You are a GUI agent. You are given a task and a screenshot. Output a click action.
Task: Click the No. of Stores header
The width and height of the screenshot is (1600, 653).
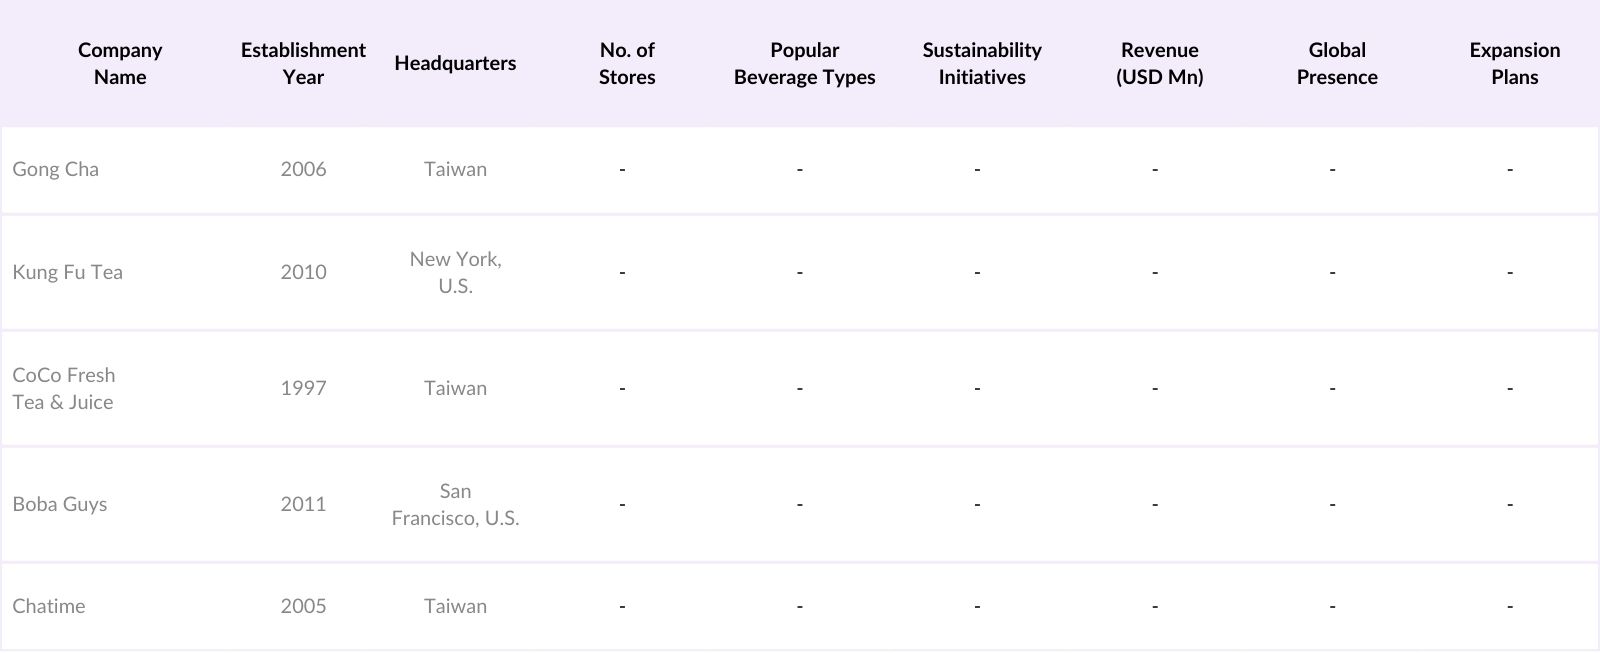coord(627,63)
